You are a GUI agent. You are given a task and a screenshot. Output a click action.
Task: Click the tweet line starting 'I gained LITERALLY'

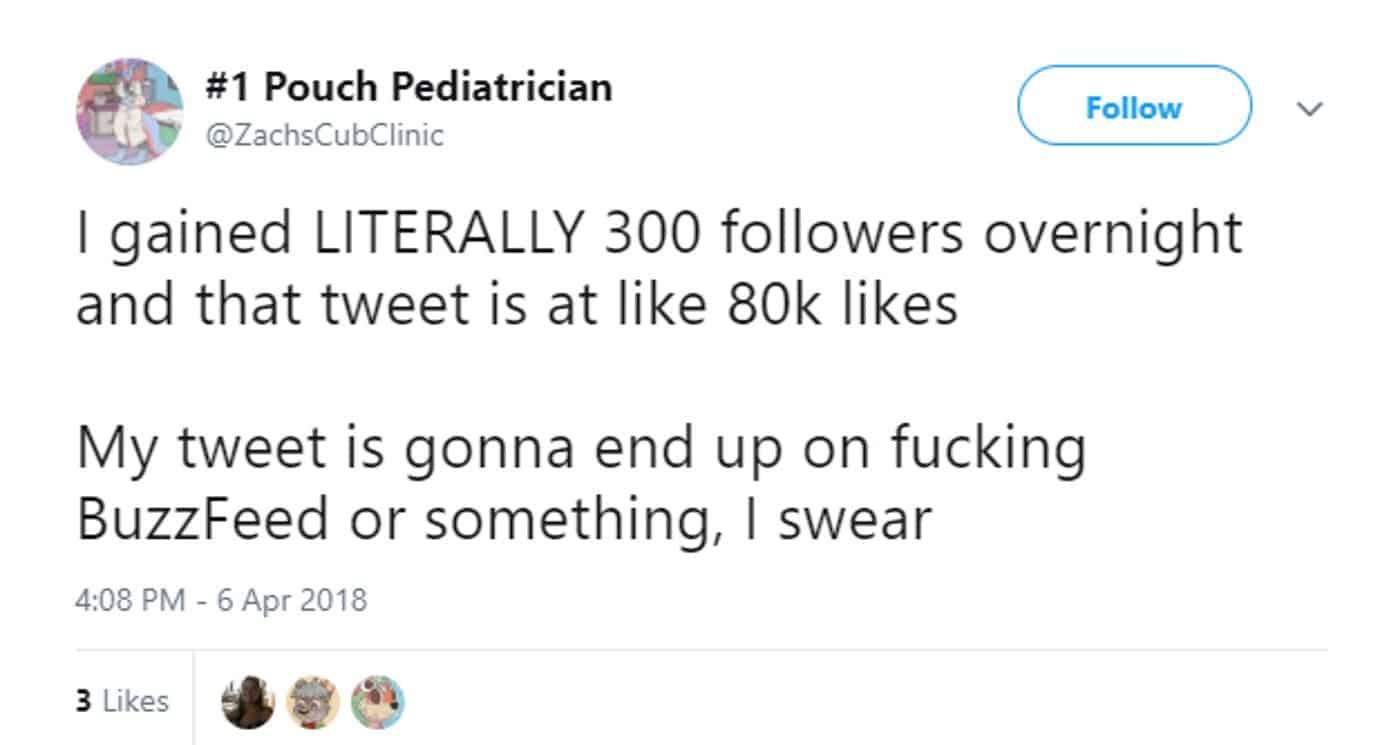[658, 234]
